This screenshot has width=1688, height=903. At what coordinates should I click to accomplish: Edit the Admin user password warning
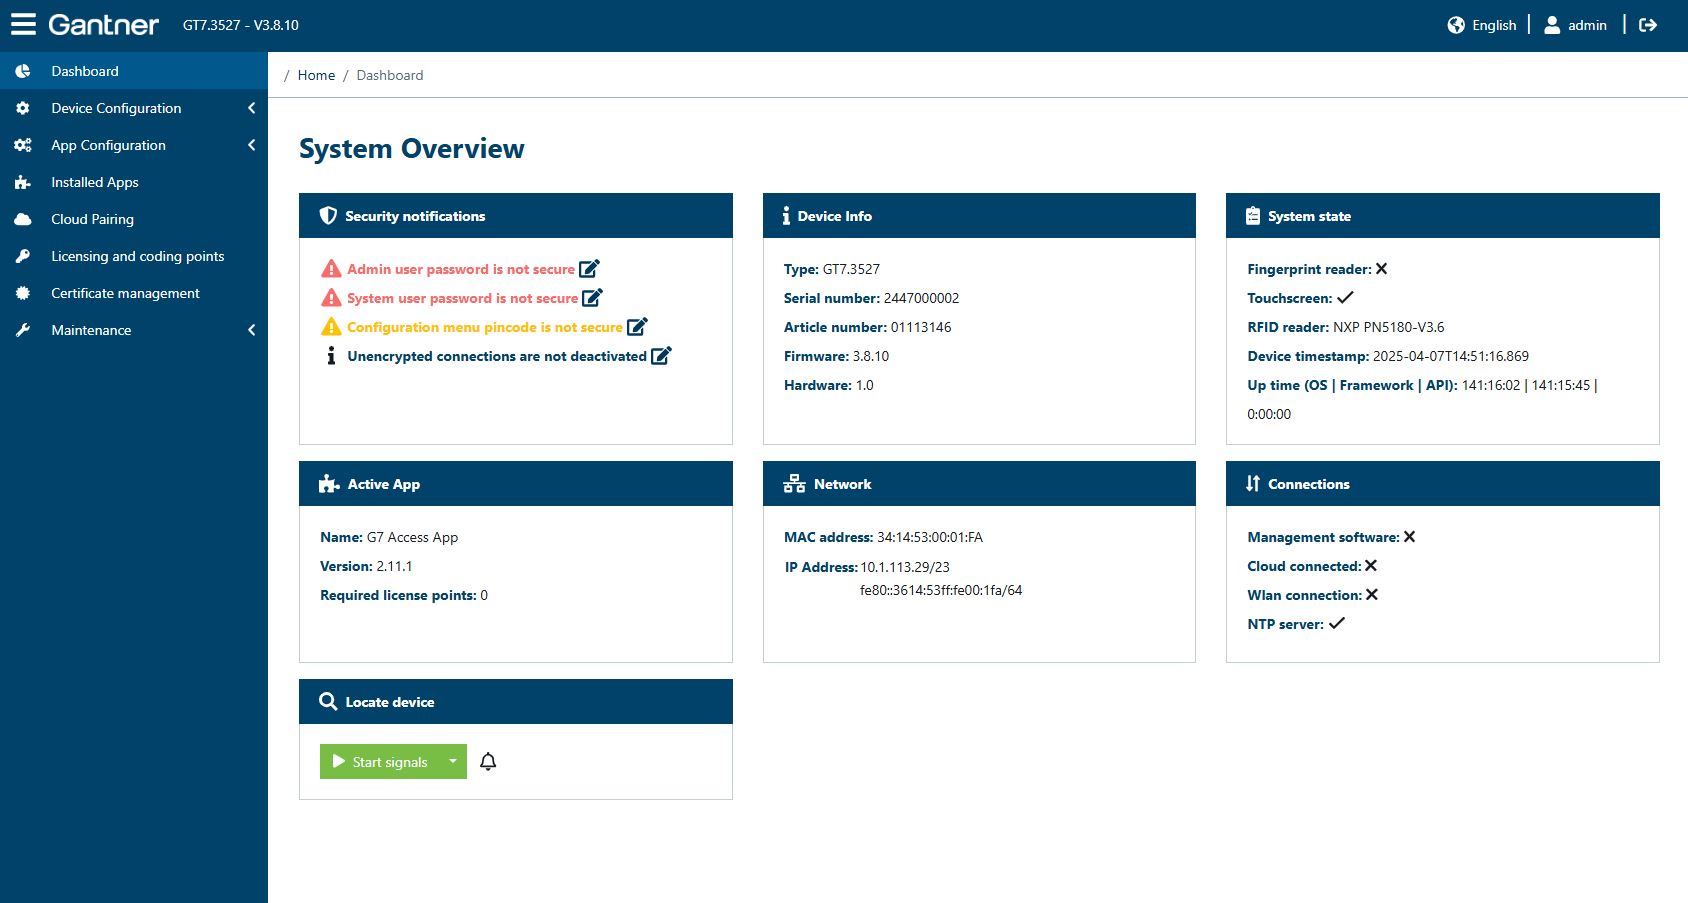(x=589, y=268)
